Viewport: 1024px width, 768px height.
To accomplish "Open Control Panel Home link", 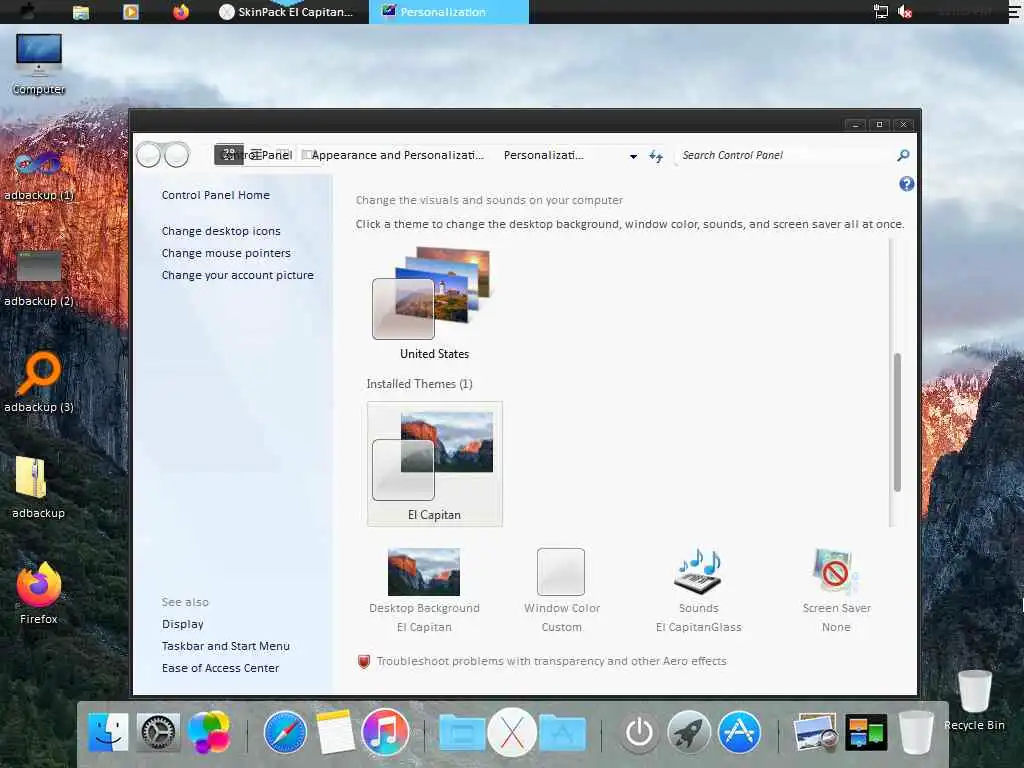I will [216, 195].
